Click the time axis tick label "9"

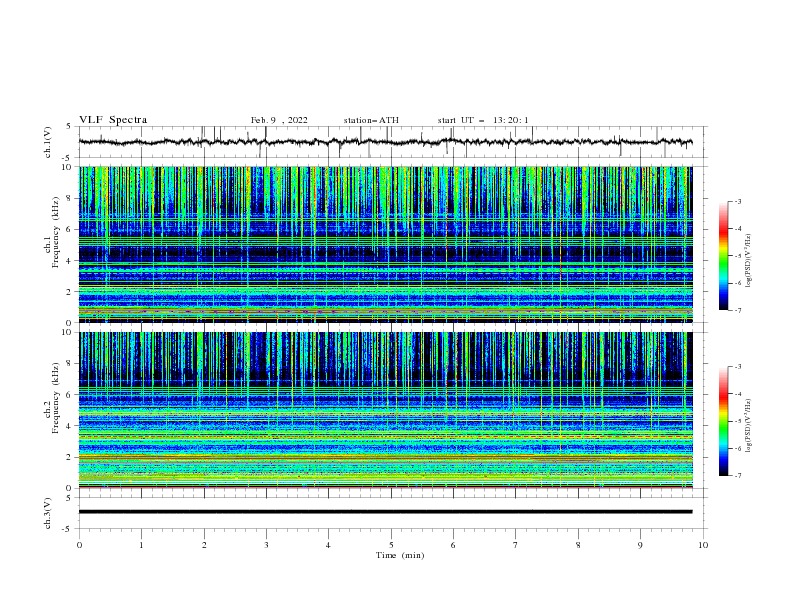coord(640,545)
